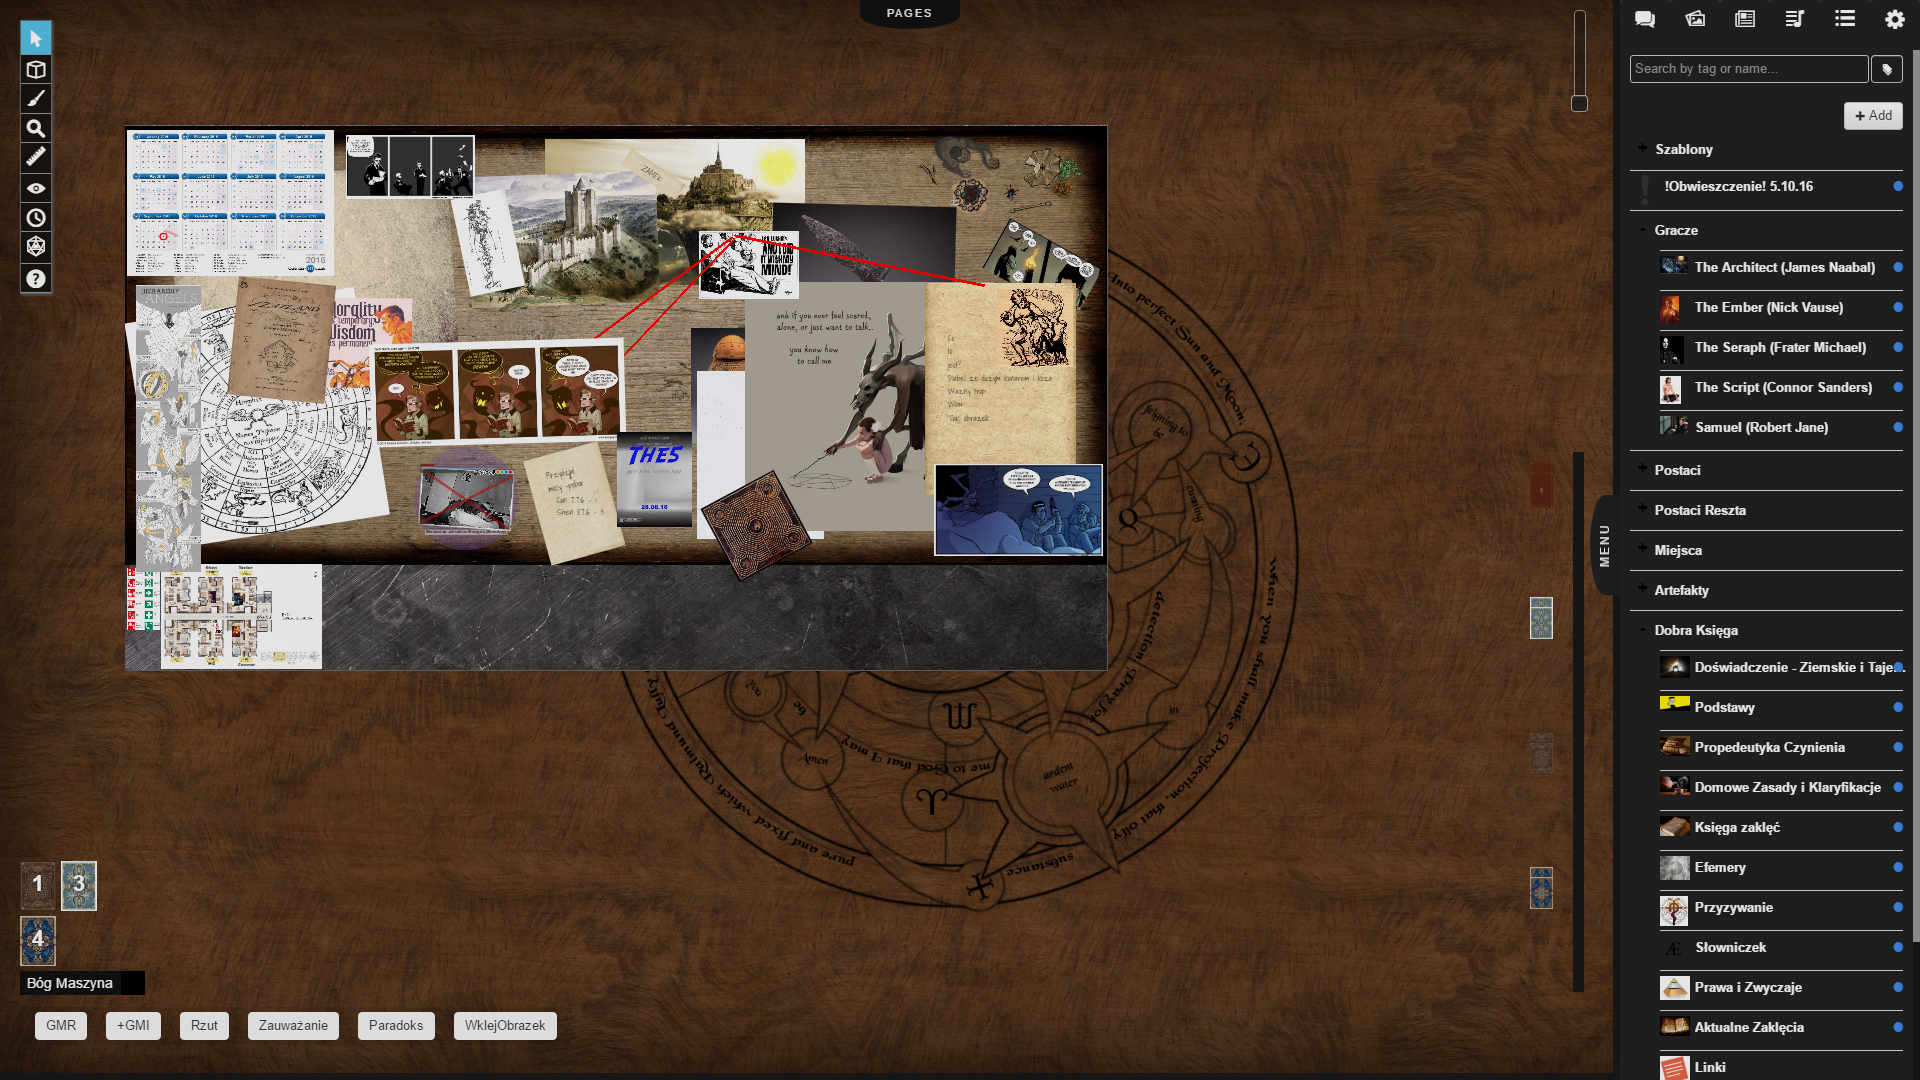Choose the magnifier Zoom tool
This screenshot has width=1920, height=1080.
[36, 128]
